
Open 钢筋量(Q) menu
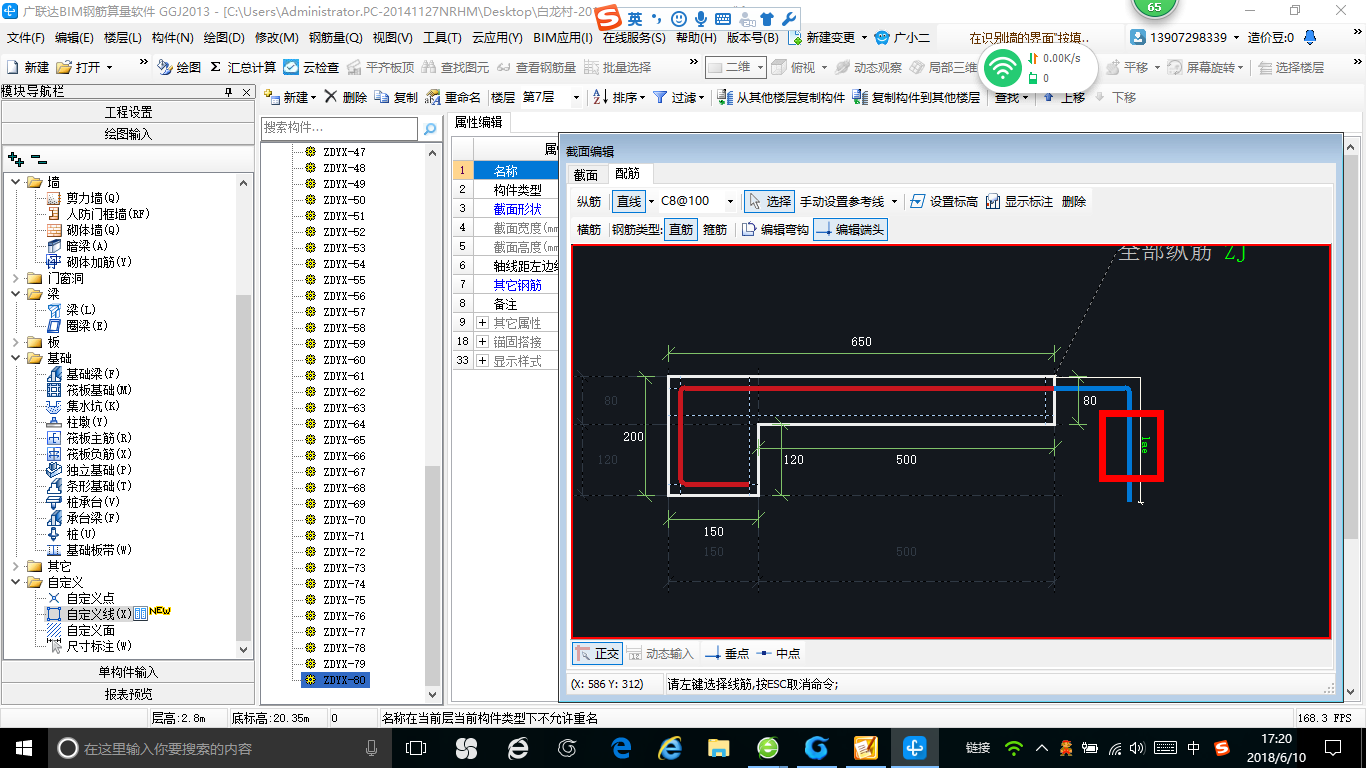point(335,38)
